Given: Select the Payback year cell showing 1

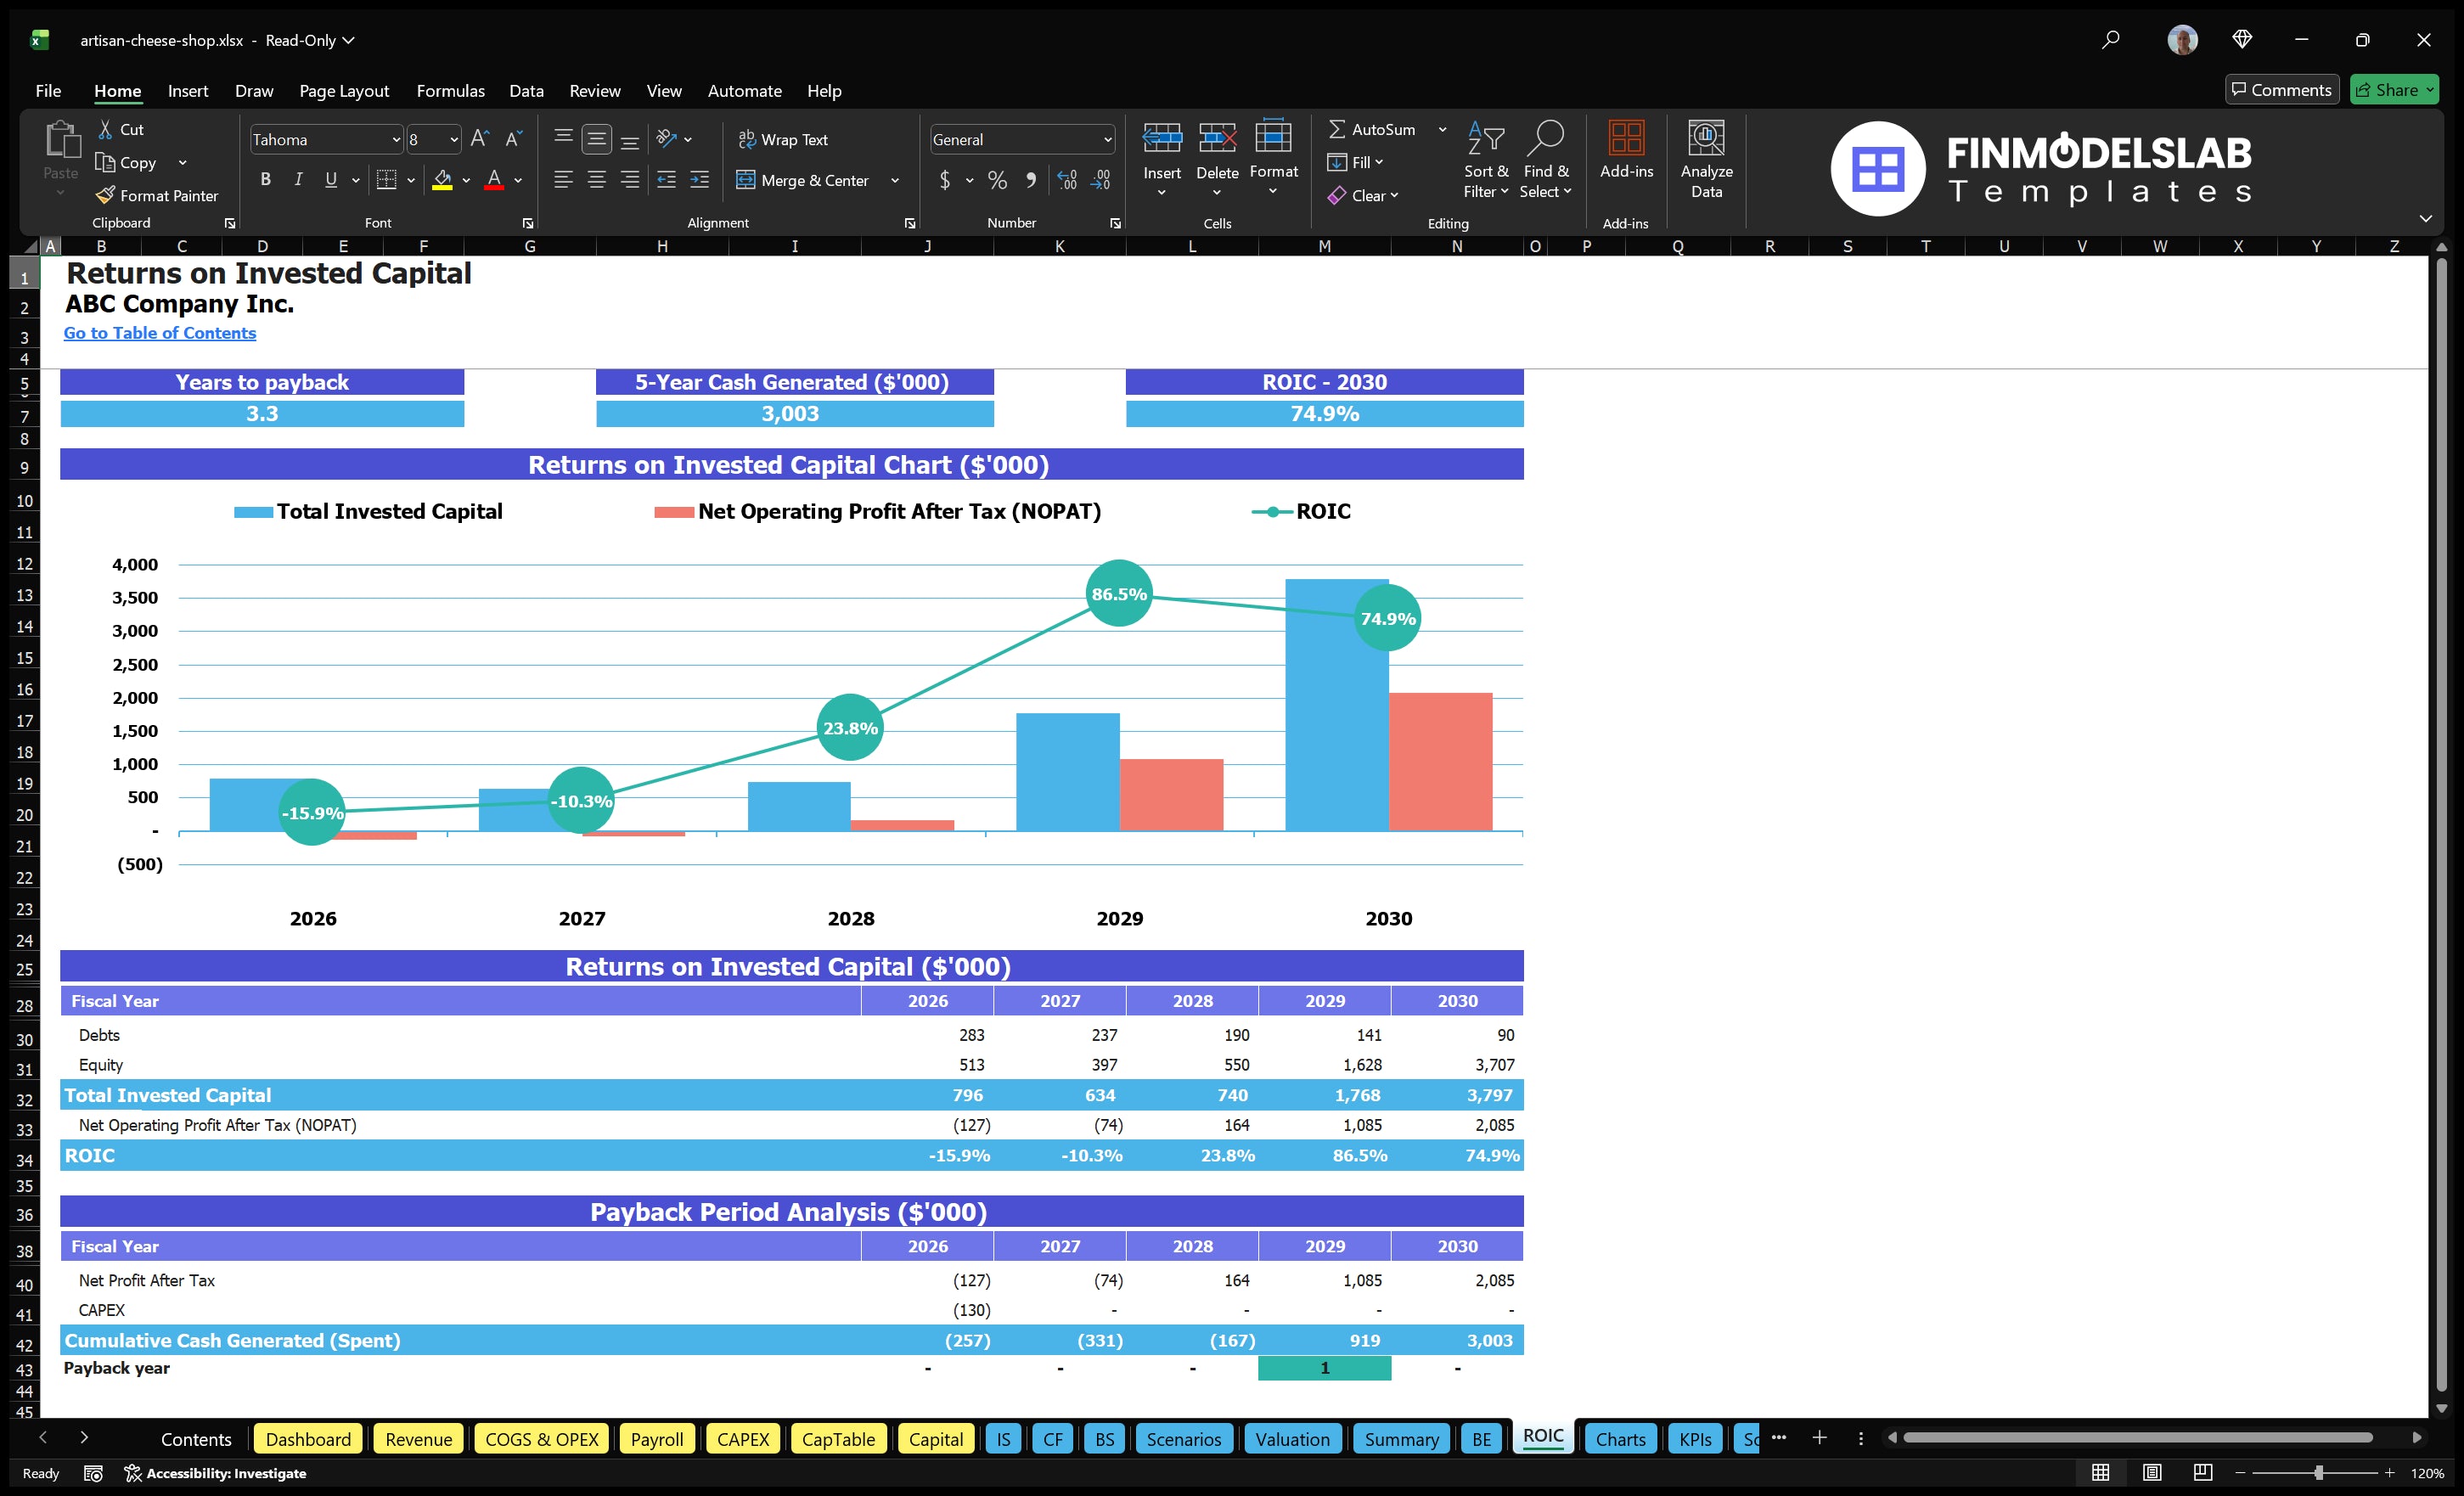Looking at the screenshot, I should 1325,1368.
